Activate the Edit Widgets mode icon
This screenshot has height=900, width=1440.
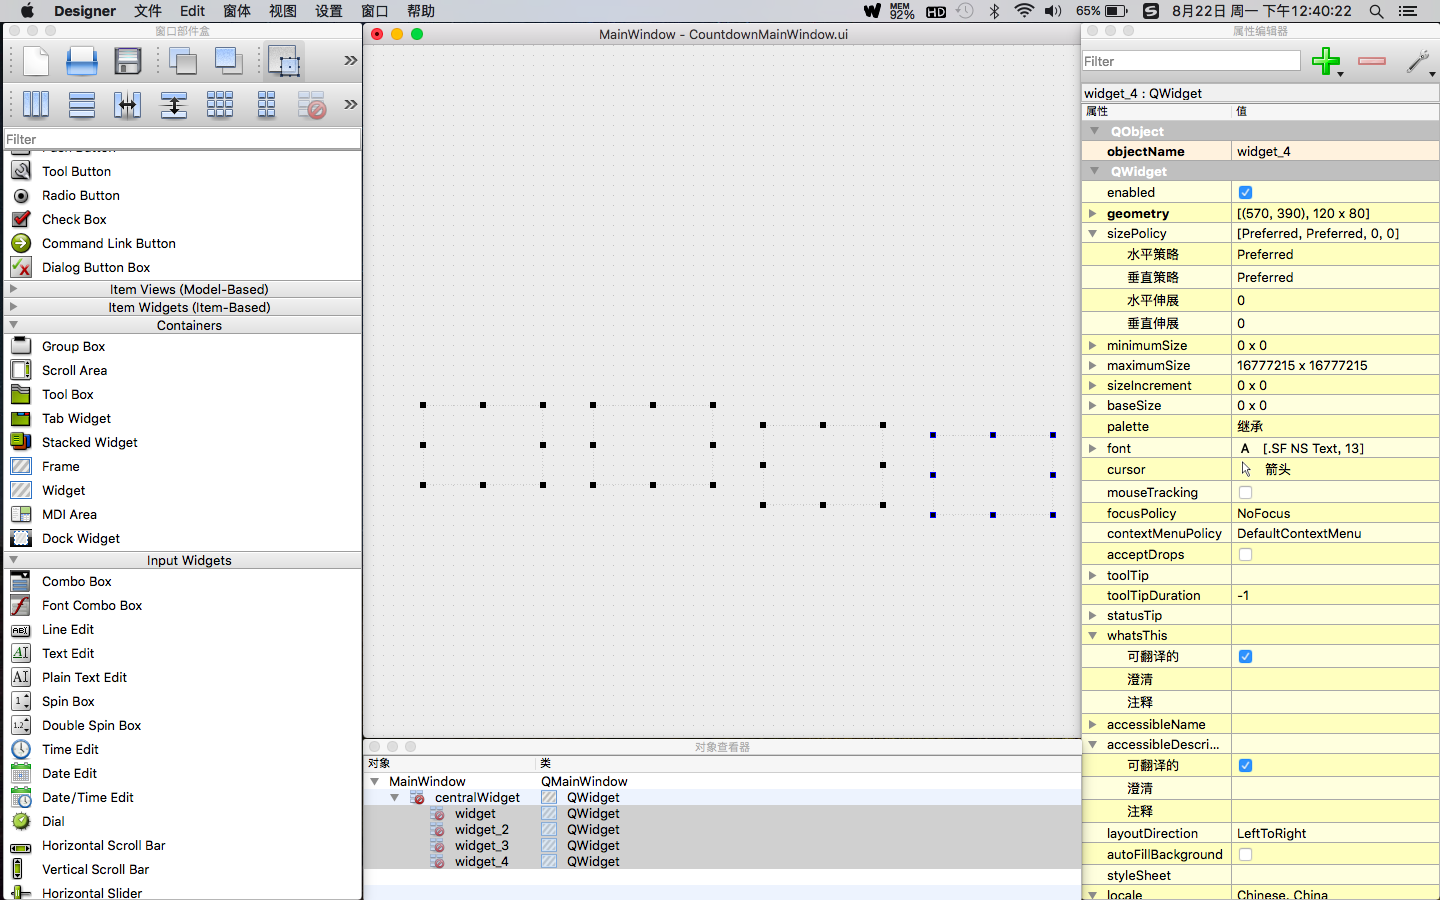pos(284,62)
